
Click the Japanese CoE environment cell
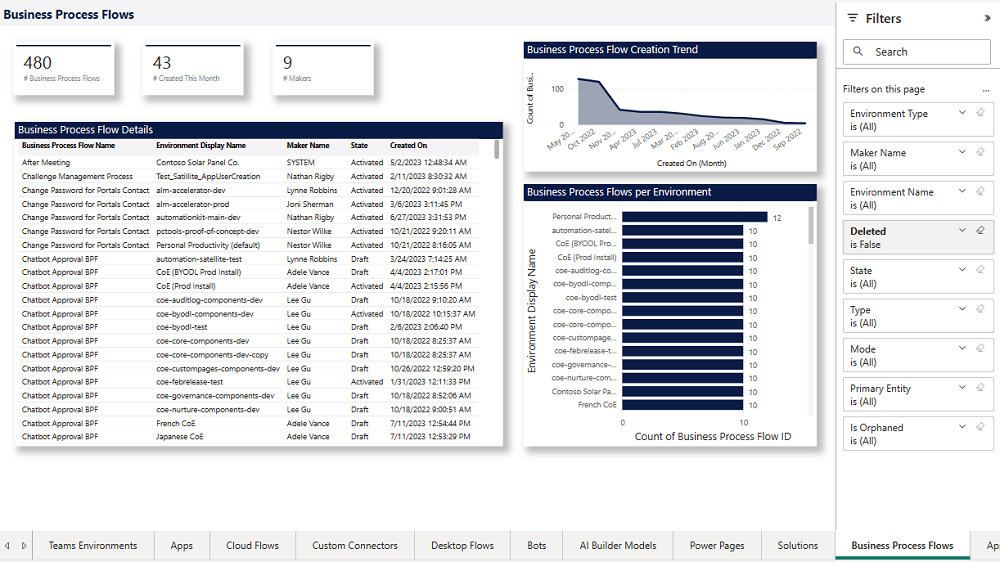click(x=180, y=436)
